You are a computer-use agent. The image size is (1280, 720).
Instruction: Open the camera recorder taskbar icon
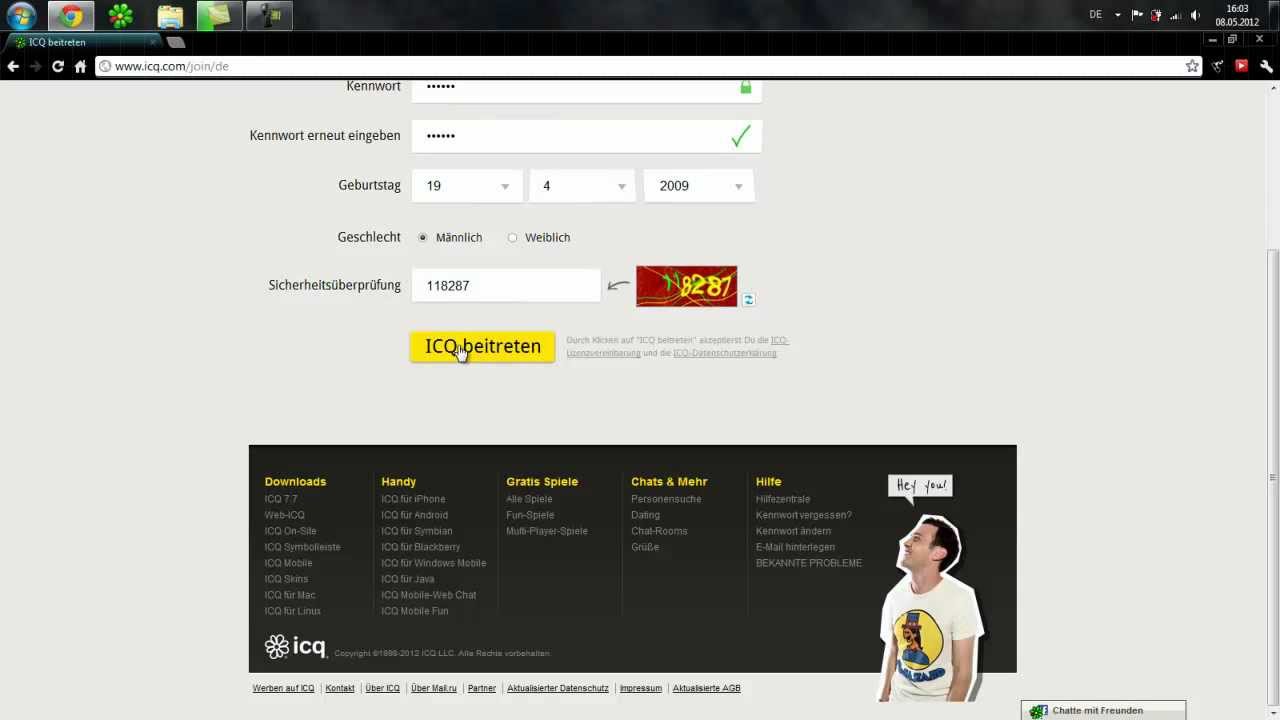pyautogui.click(x=269, y=15)
